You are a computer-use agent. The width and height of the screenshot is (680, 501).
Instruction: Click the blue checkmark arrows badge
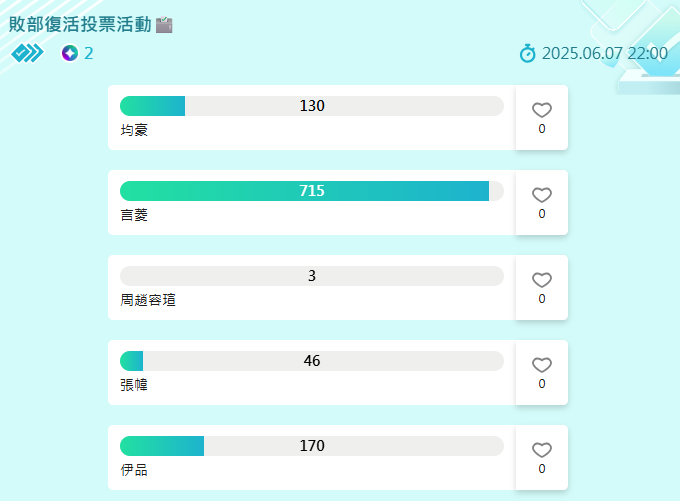click(x=27, y=53)
